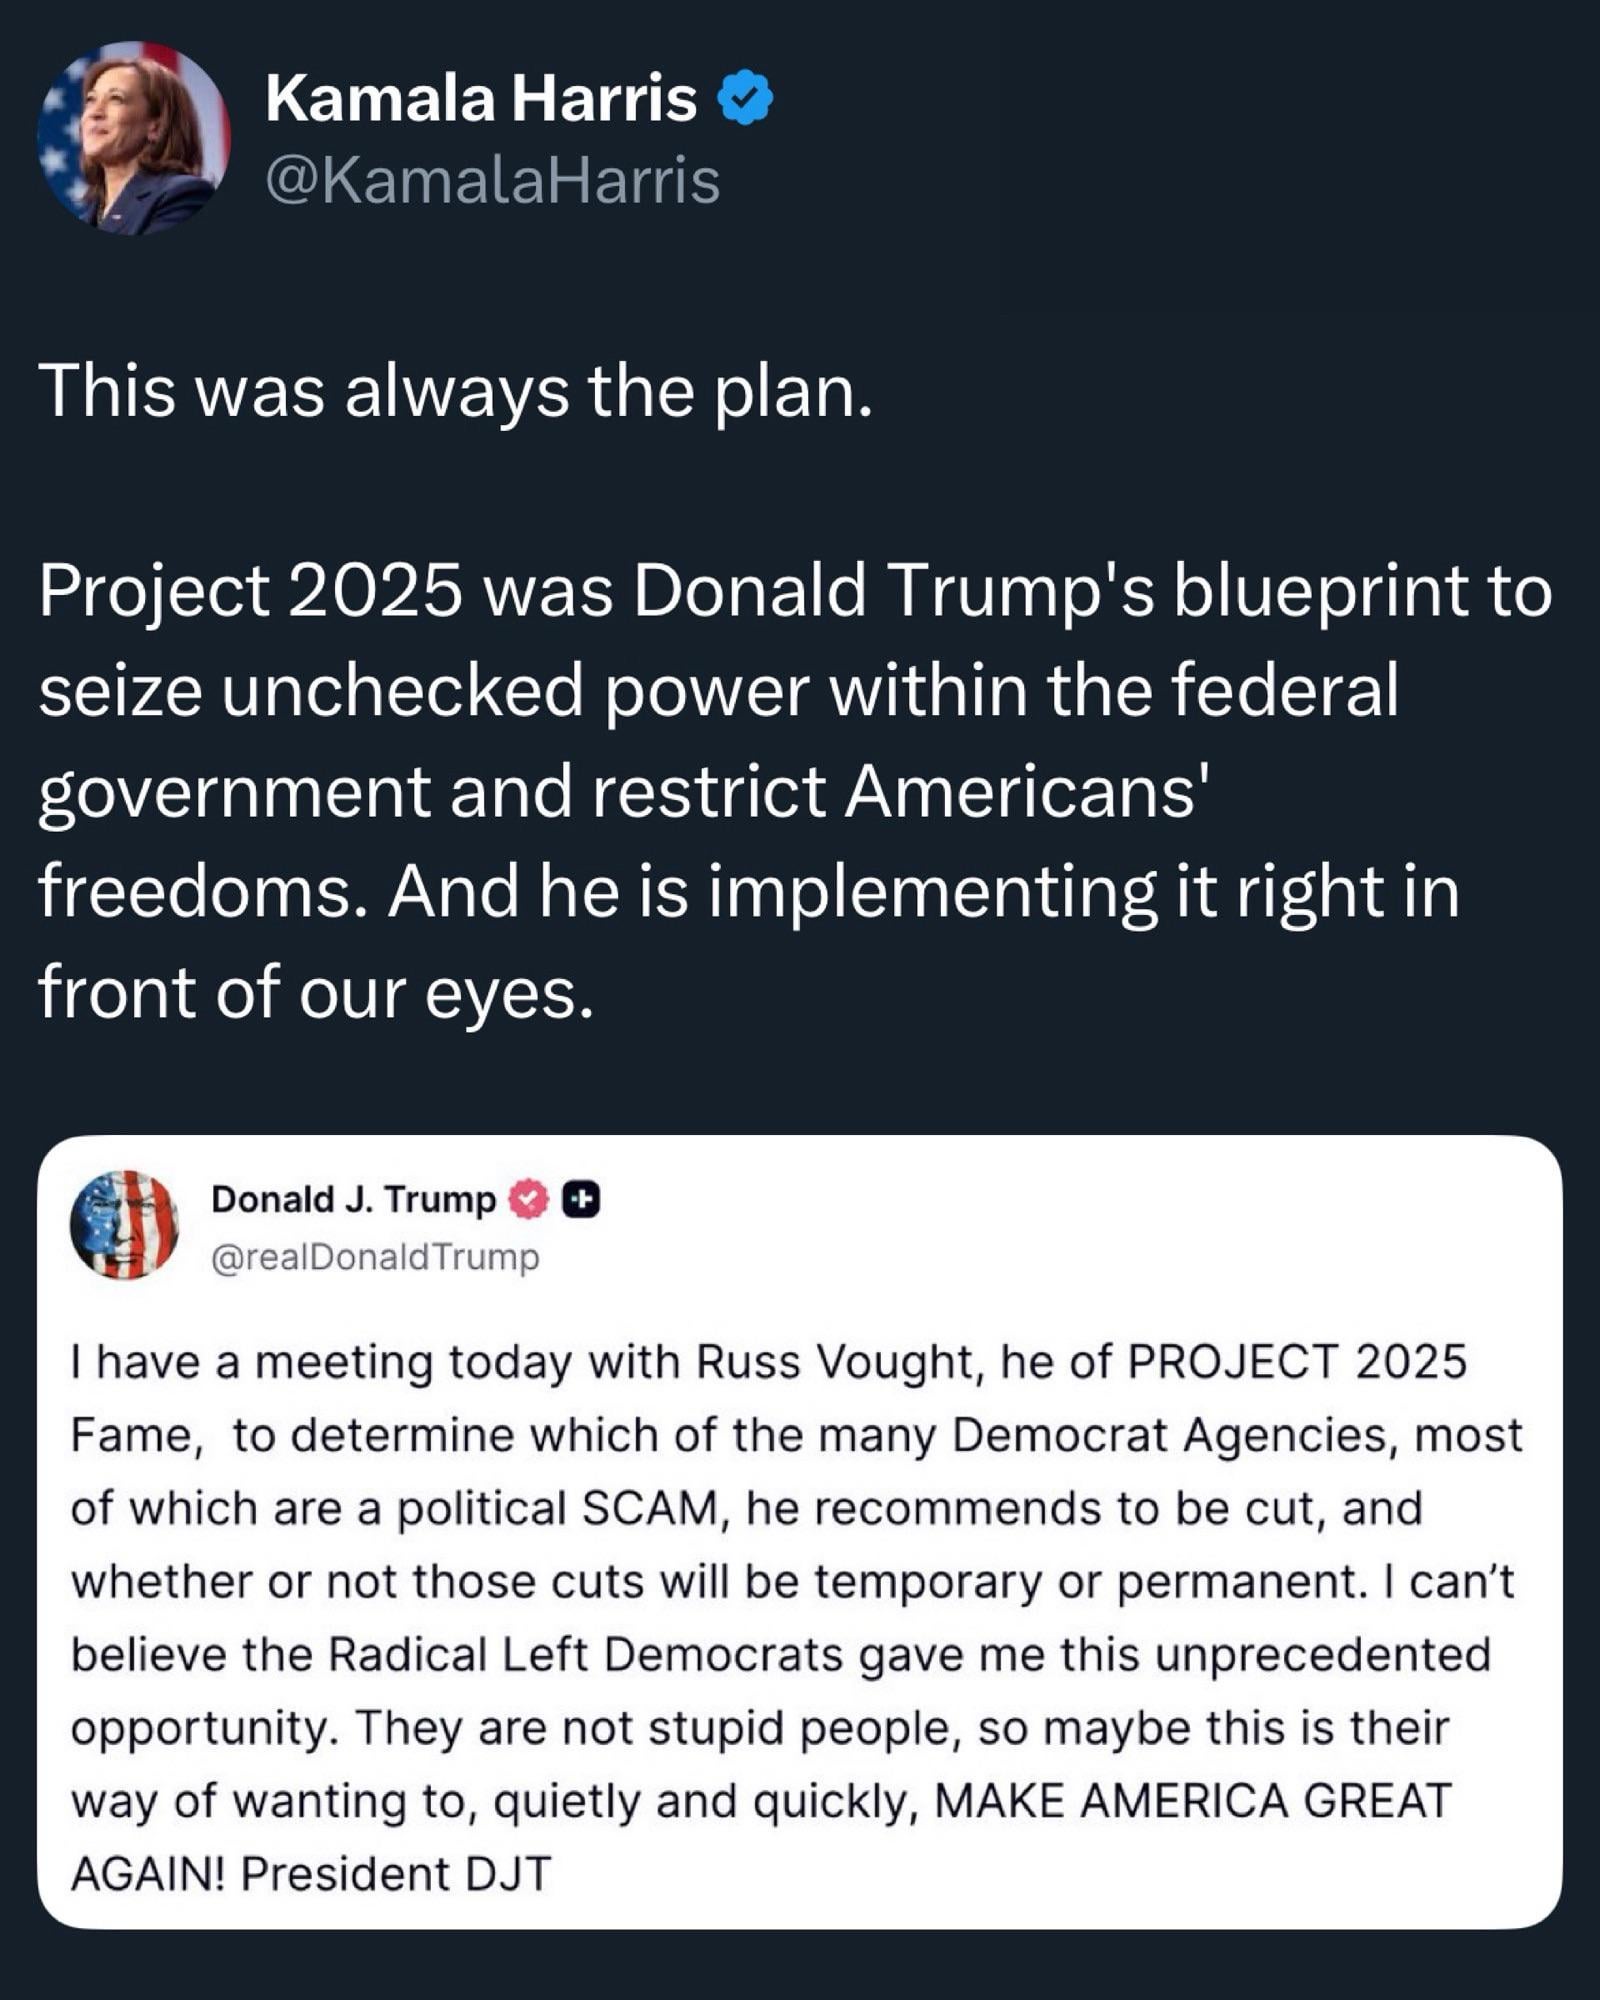
Task: Click the blue verified checkmark badge
Action: [746, 98]
